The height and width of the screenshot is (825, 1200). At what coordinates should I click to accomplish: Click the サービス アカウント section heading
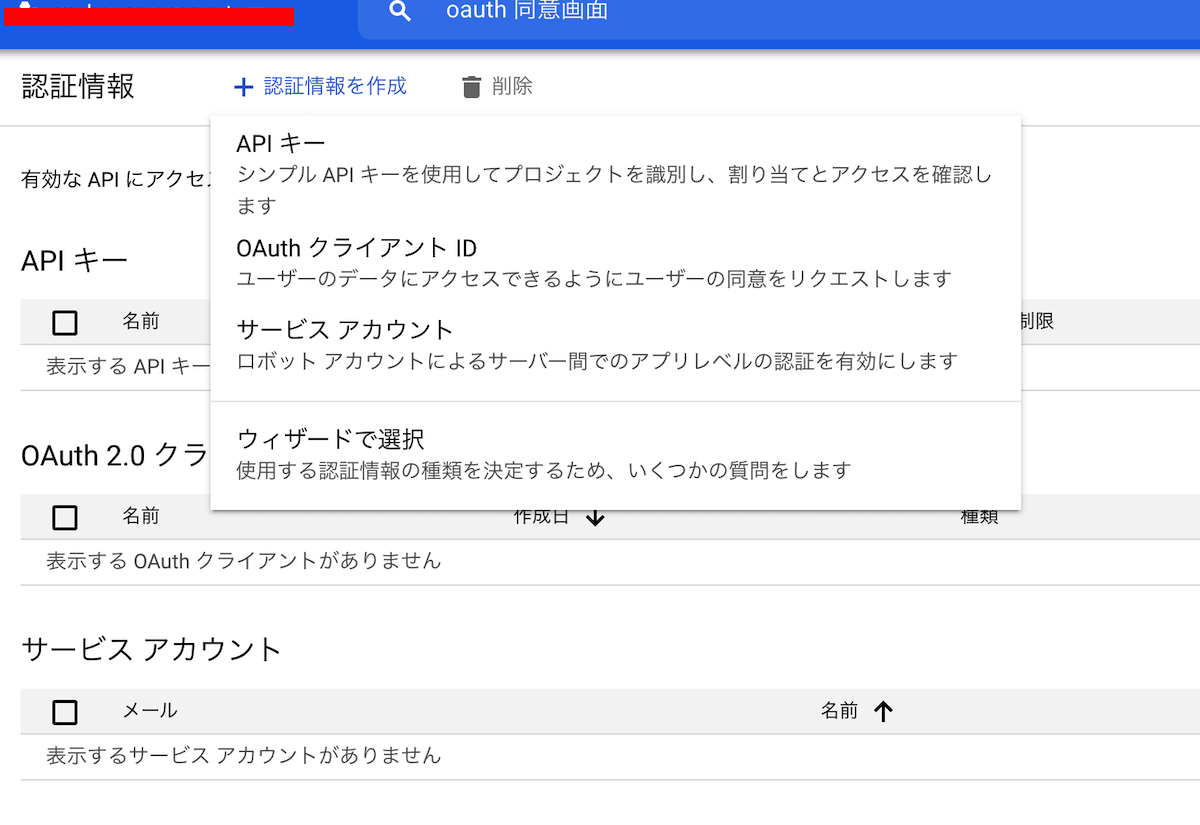[x=152, y=650]
